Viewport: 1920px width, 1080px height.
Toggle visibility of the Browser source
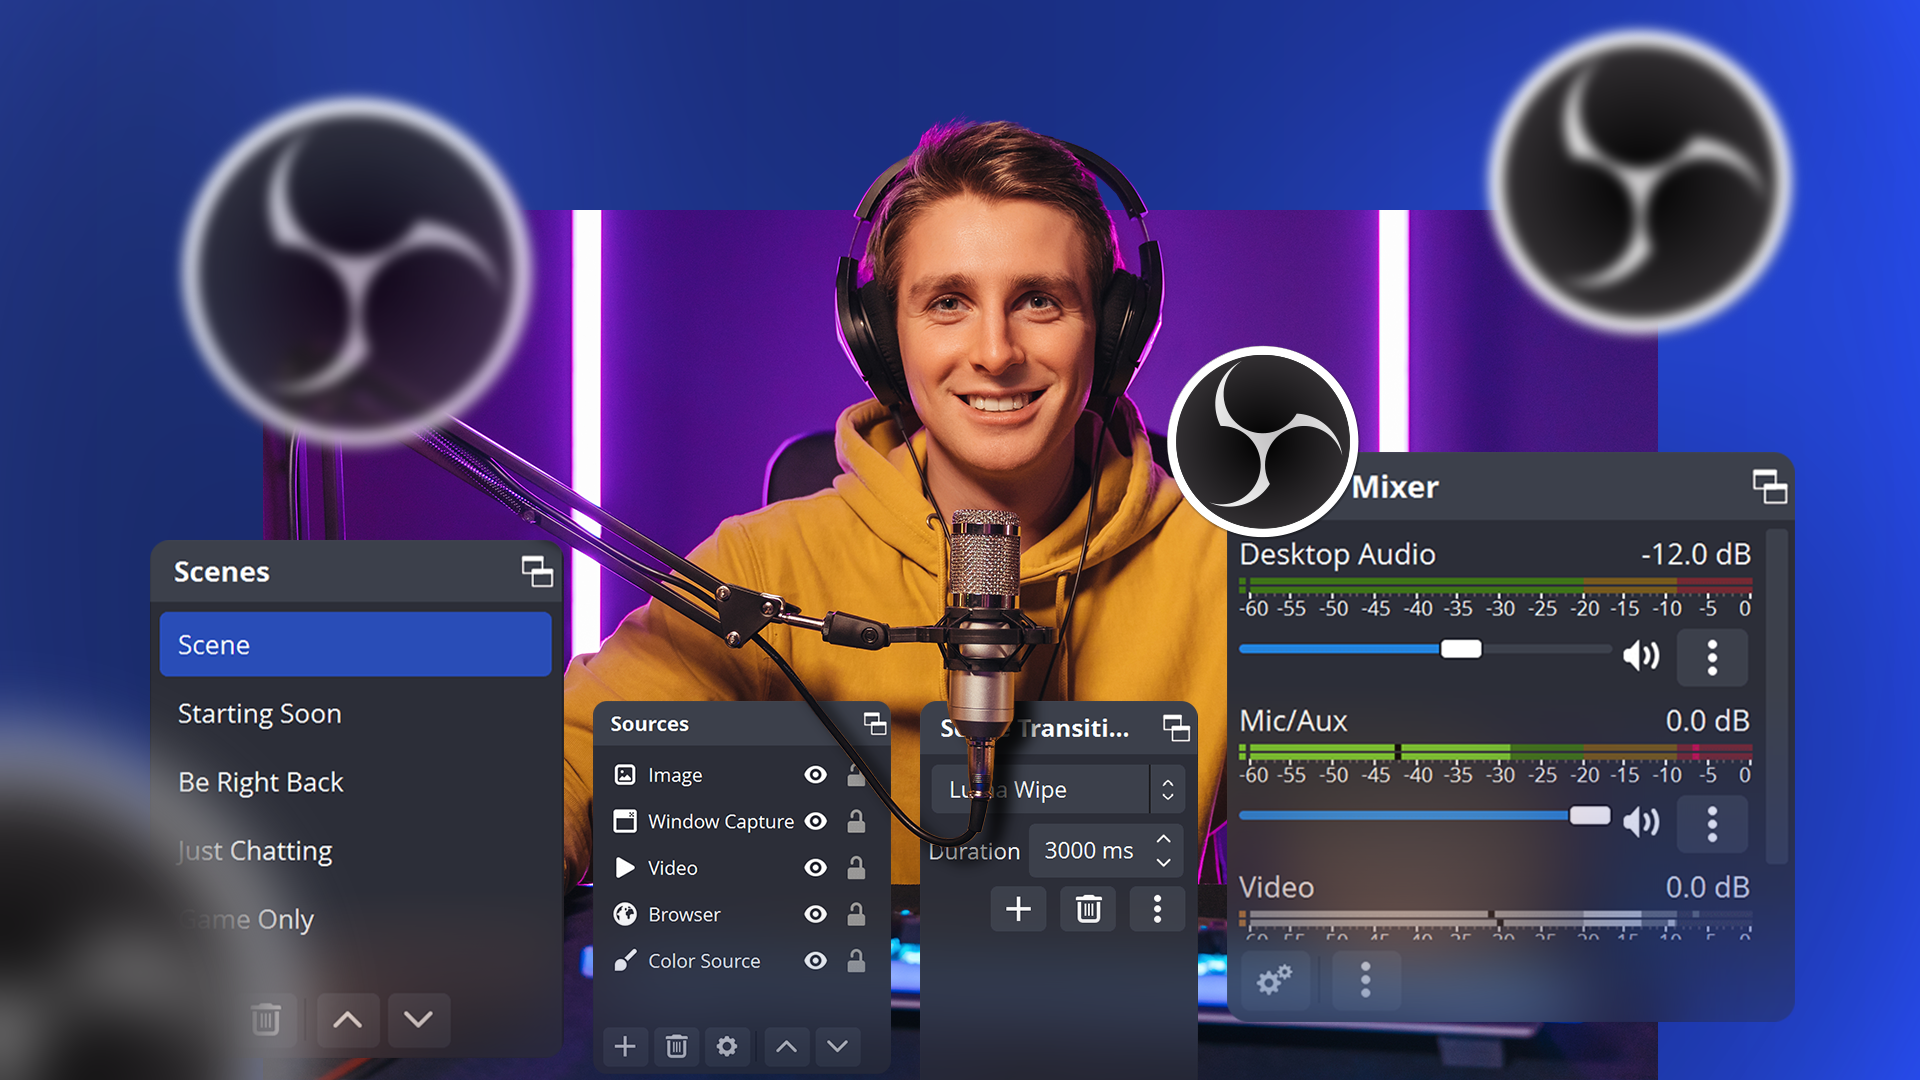tap(816, 914)
